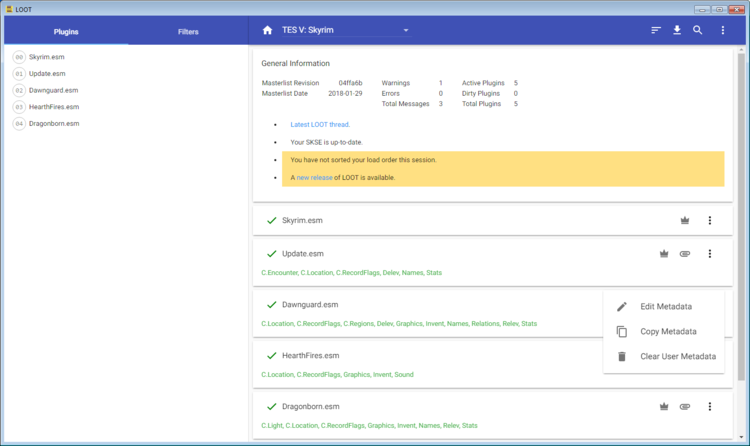The width and height of the screenshot is (750, 446).
Task: Click the 'Your SKSE is up-to-date.' message
Action: click(326, 142)
